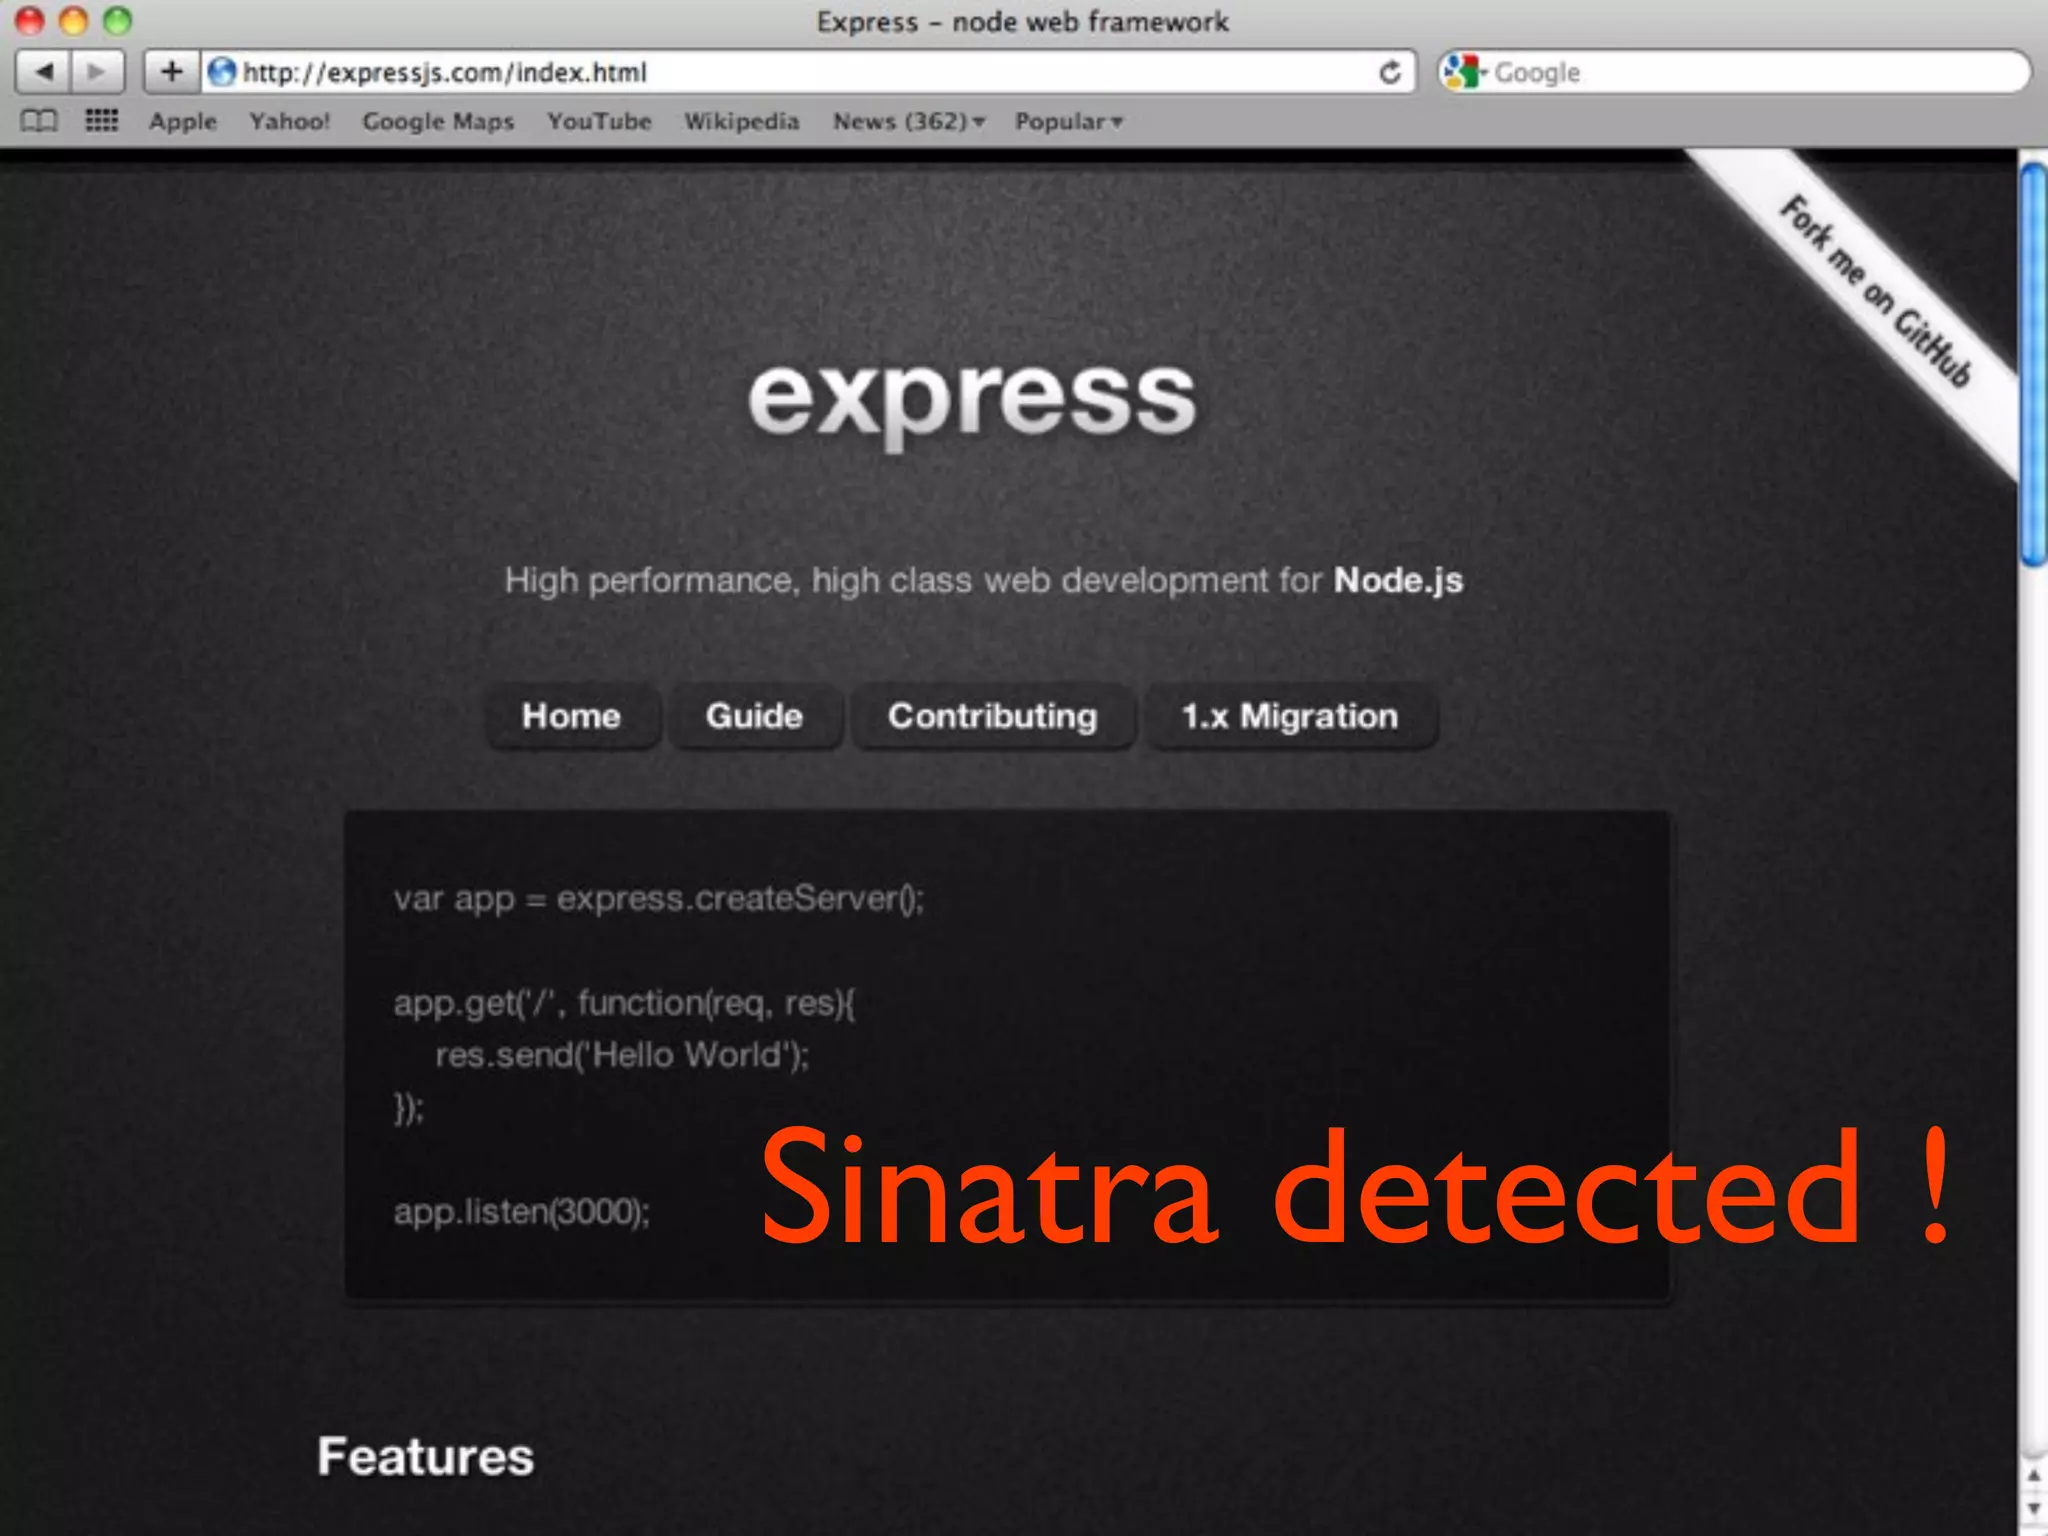This screenshot has width=2048, height=1536.
Task: Open the 1.x Migration tab
Action: click(1290, 716)
